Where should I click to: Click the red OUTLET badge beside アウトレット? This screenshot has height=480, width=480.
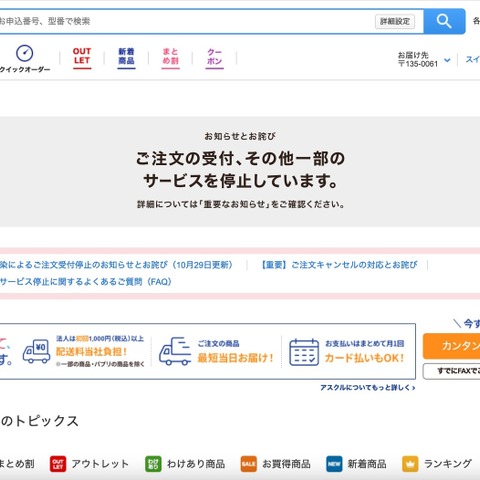(58, 464)
